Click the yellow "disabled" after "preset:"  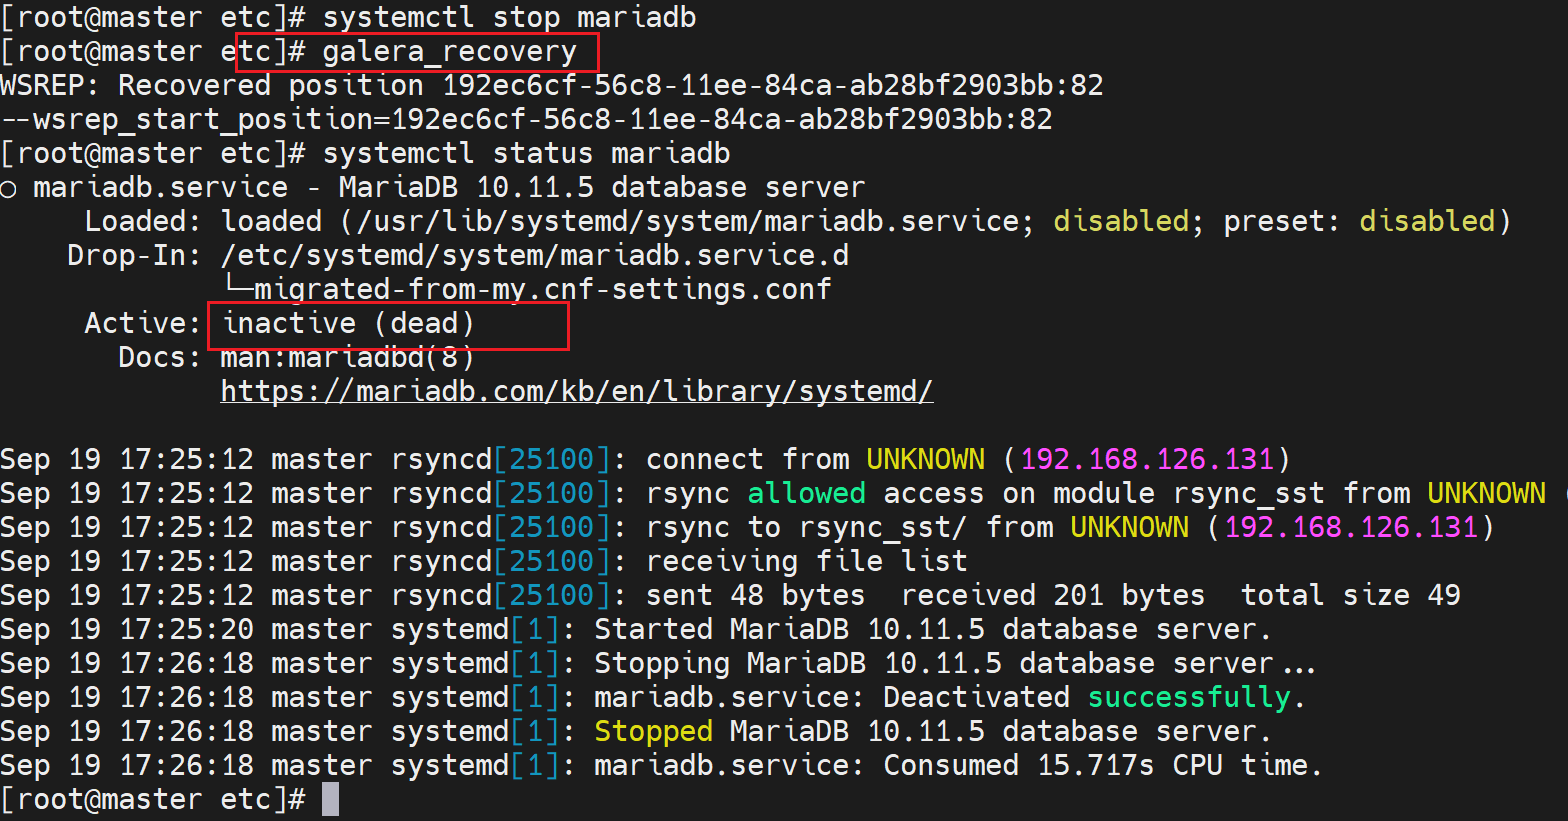coord(1426,221)
